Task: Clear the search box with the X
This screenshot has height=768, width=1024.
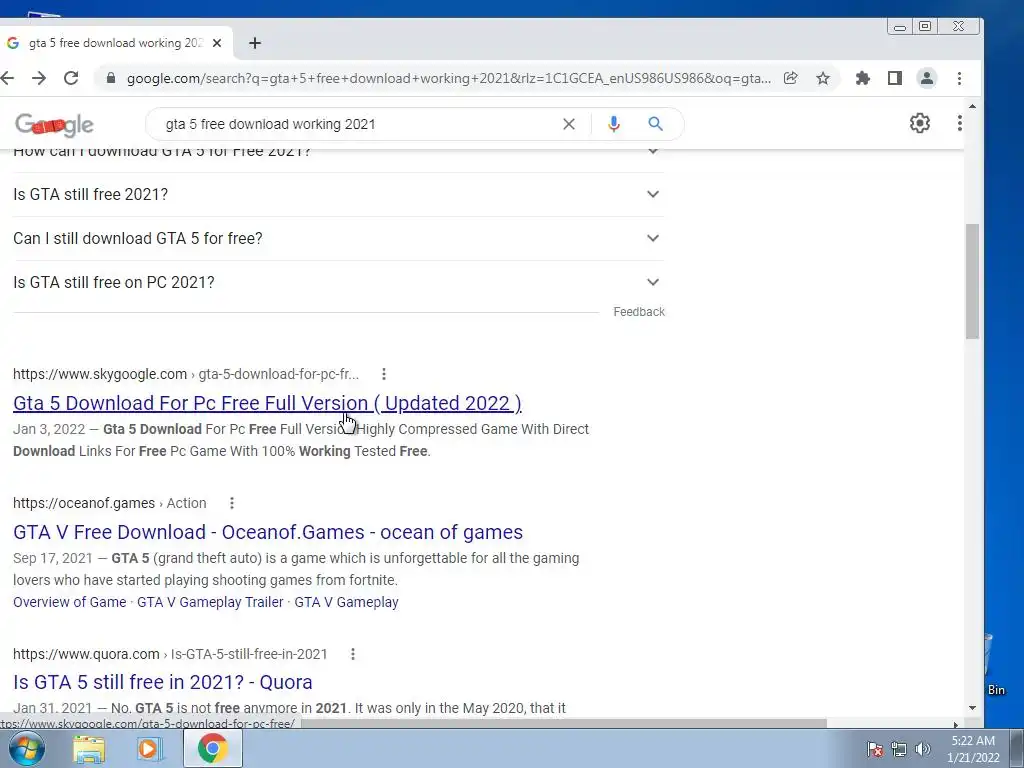Action: click(569, 124)
